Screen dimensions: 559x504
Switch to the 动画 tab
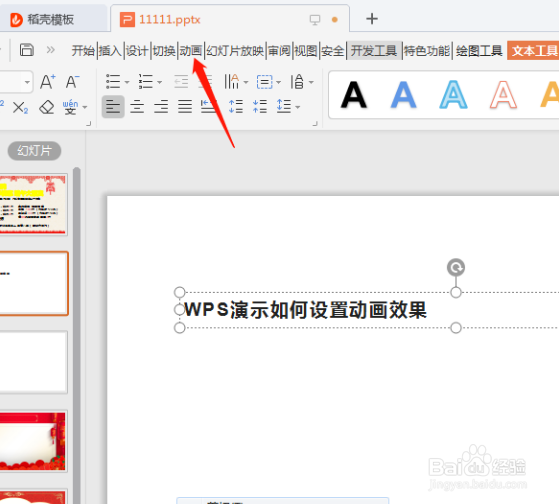pyautogui.click(x=191, y=51)
